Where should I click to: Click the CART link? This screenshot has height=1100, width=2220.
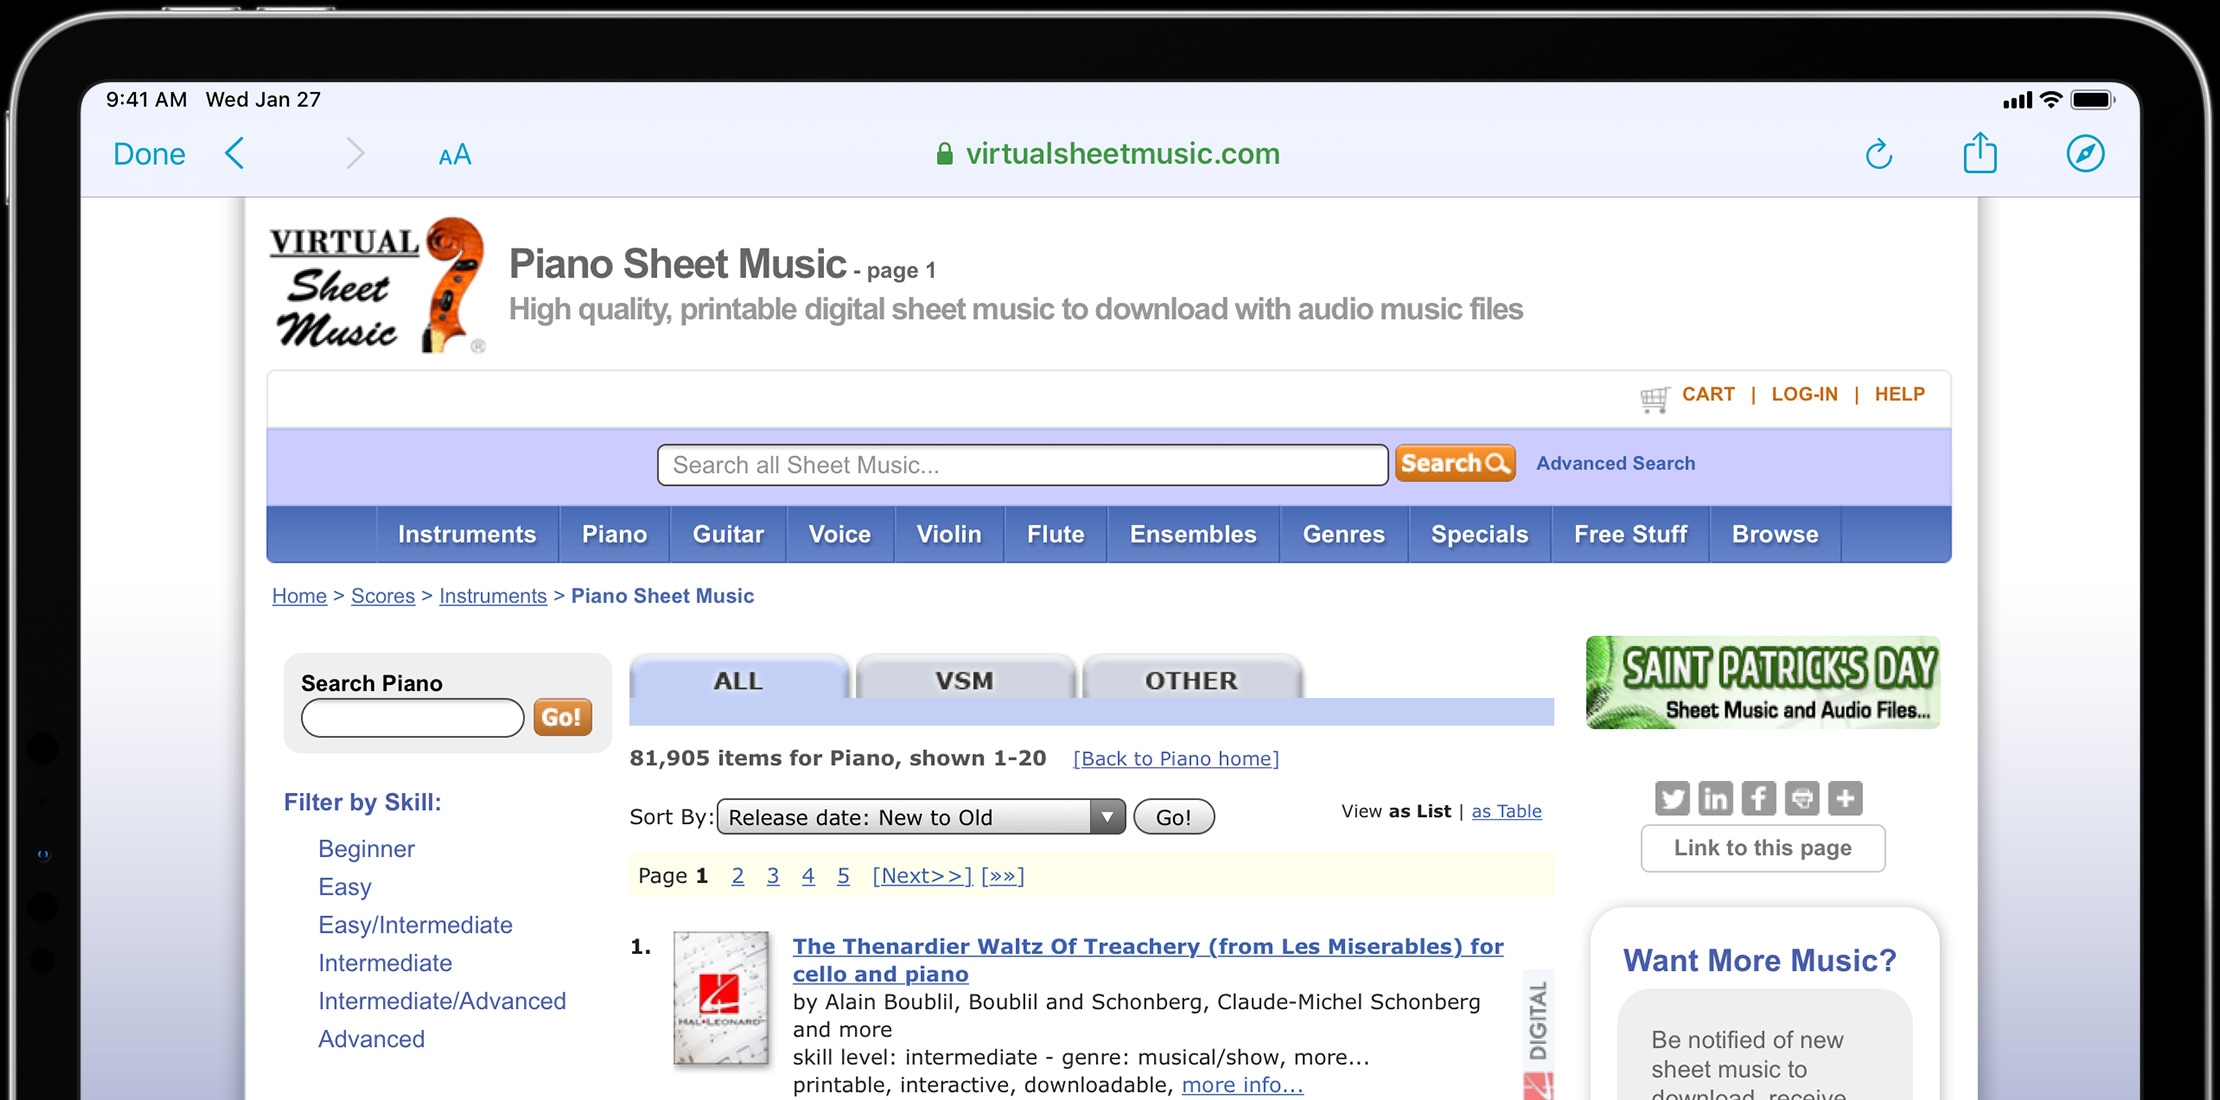(1708, 394)
